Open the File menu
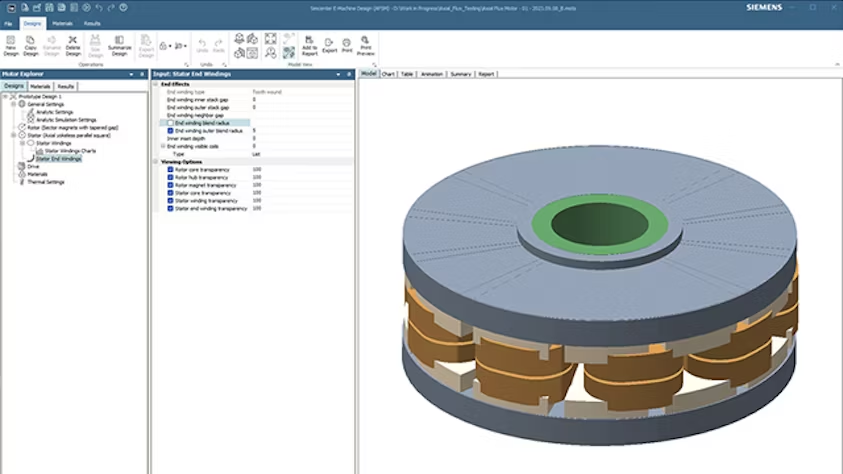Screen dimensions: 843x474 8,23
